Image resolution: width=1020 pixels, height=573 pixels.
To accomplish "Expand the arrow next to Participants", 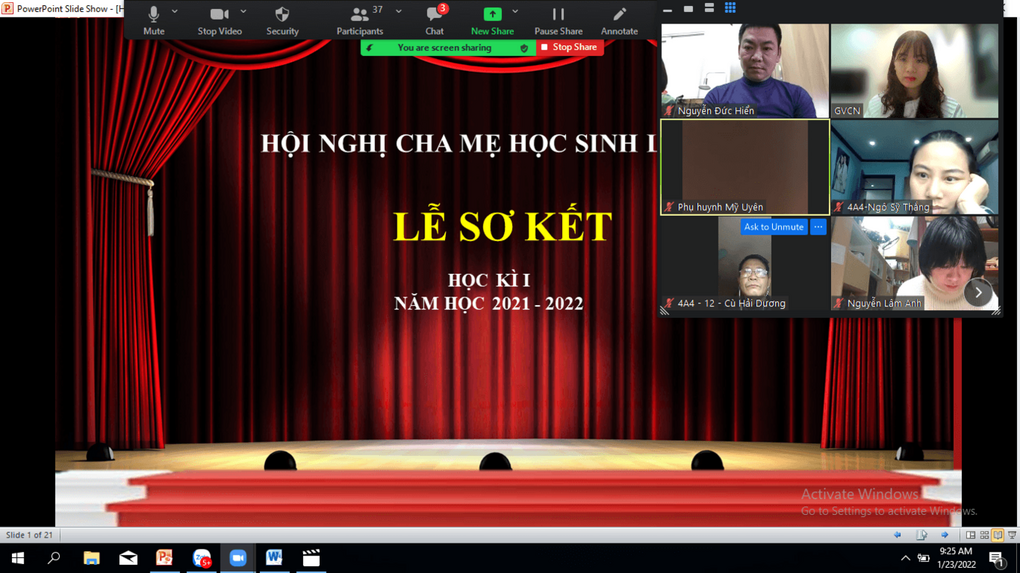I will click(399, 12).
